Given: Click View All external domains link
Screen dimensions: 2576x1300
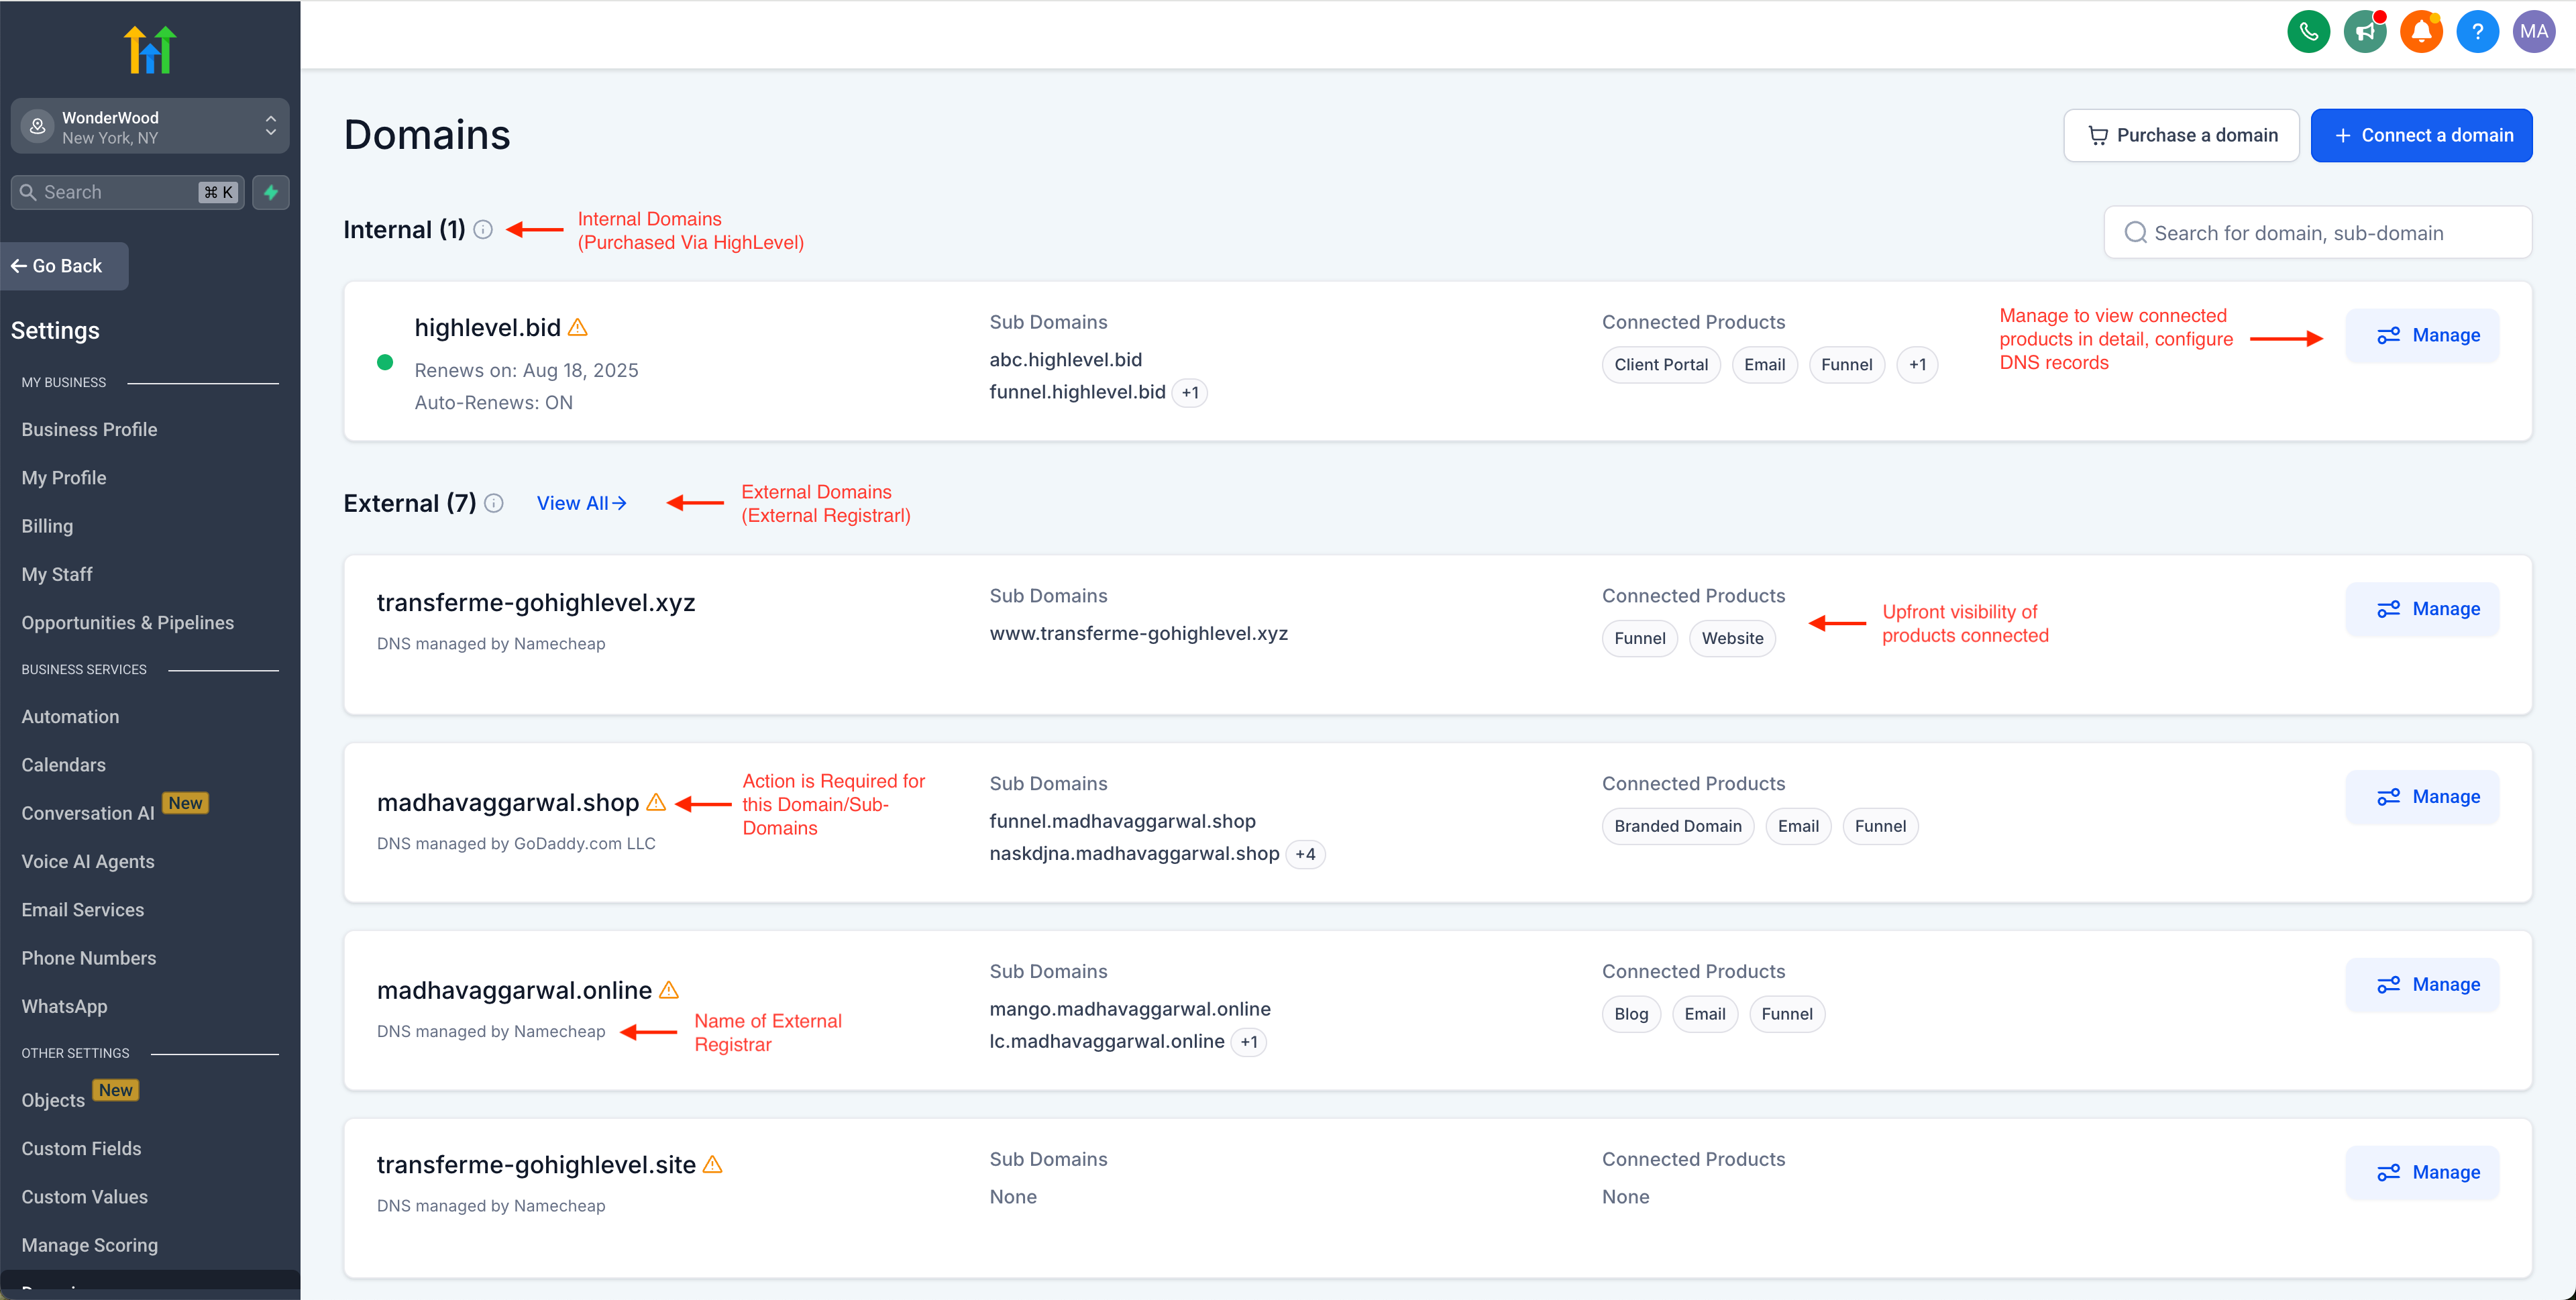Looking at the screenshot, I should click(x=582, y=503).
